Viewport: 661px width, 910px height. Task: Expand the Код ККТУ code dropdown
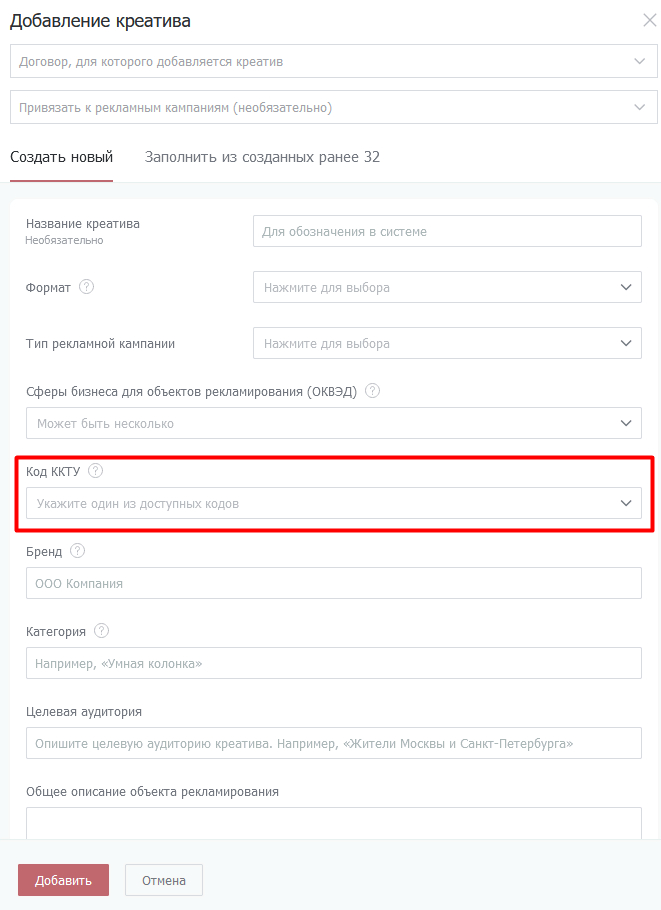click(333, 503)
